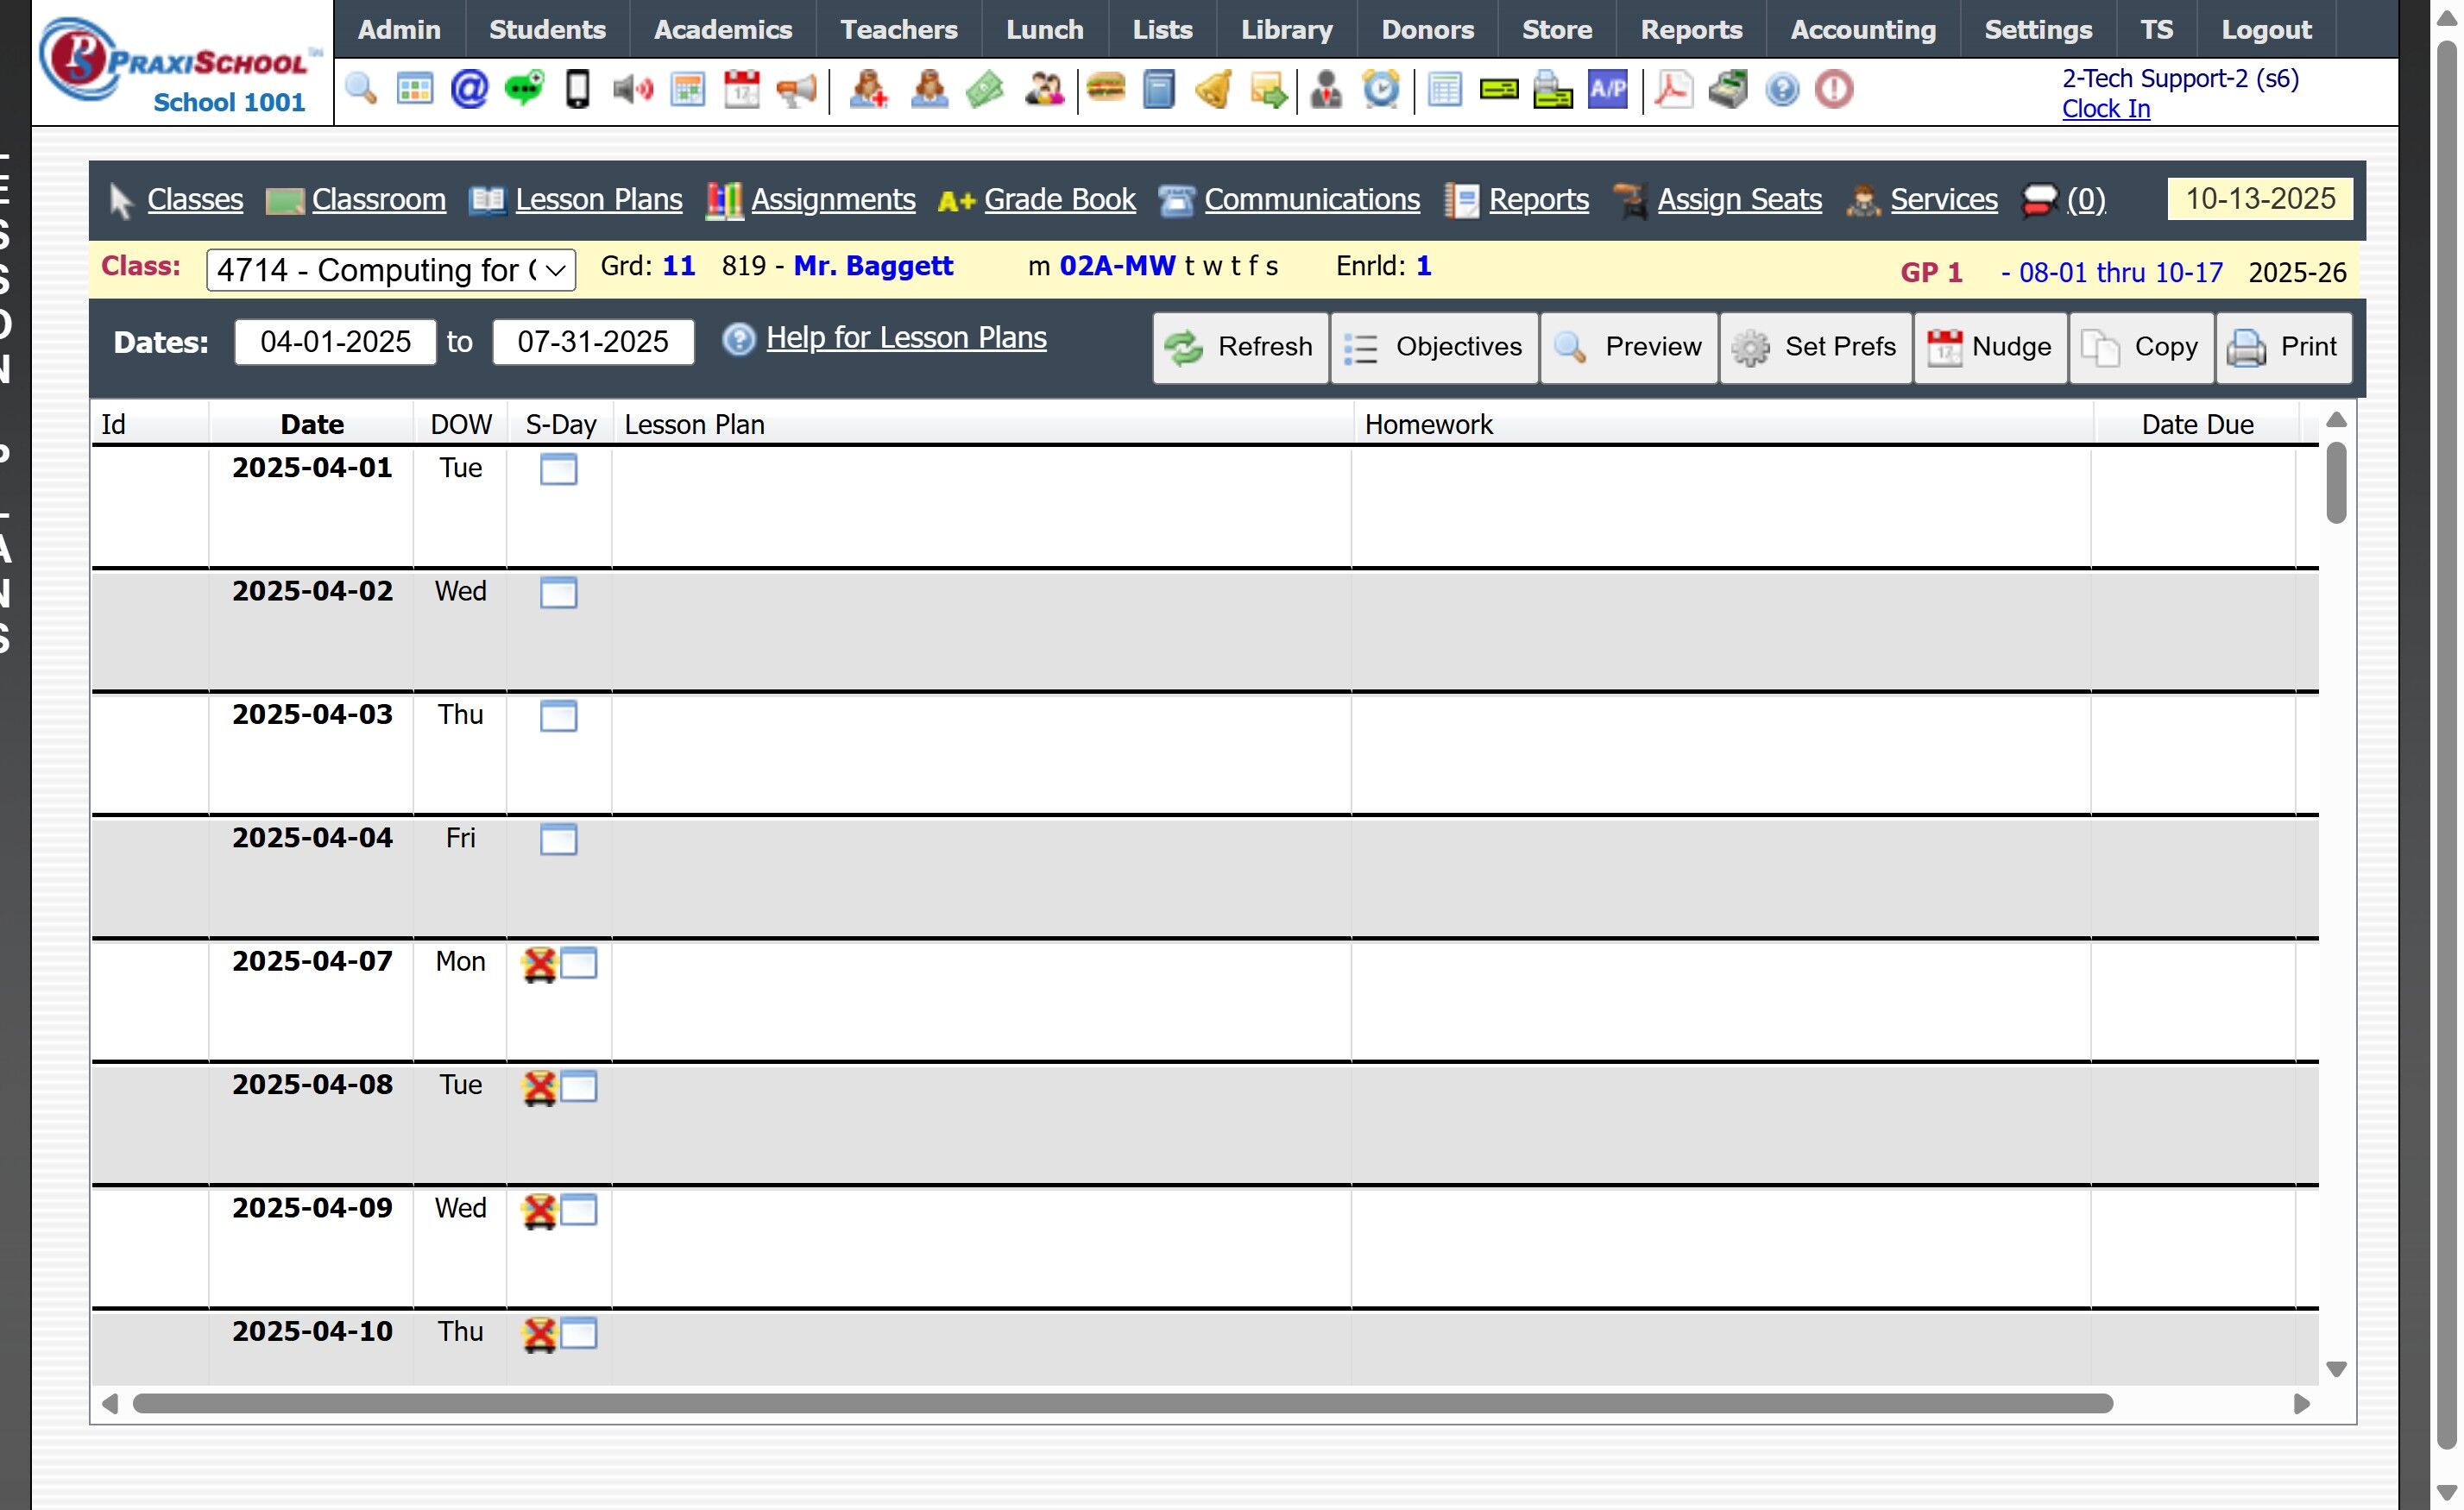Switch to the Grade Book tab
Viewport: 2464px width, 1510px height.
coord(1059,200)
